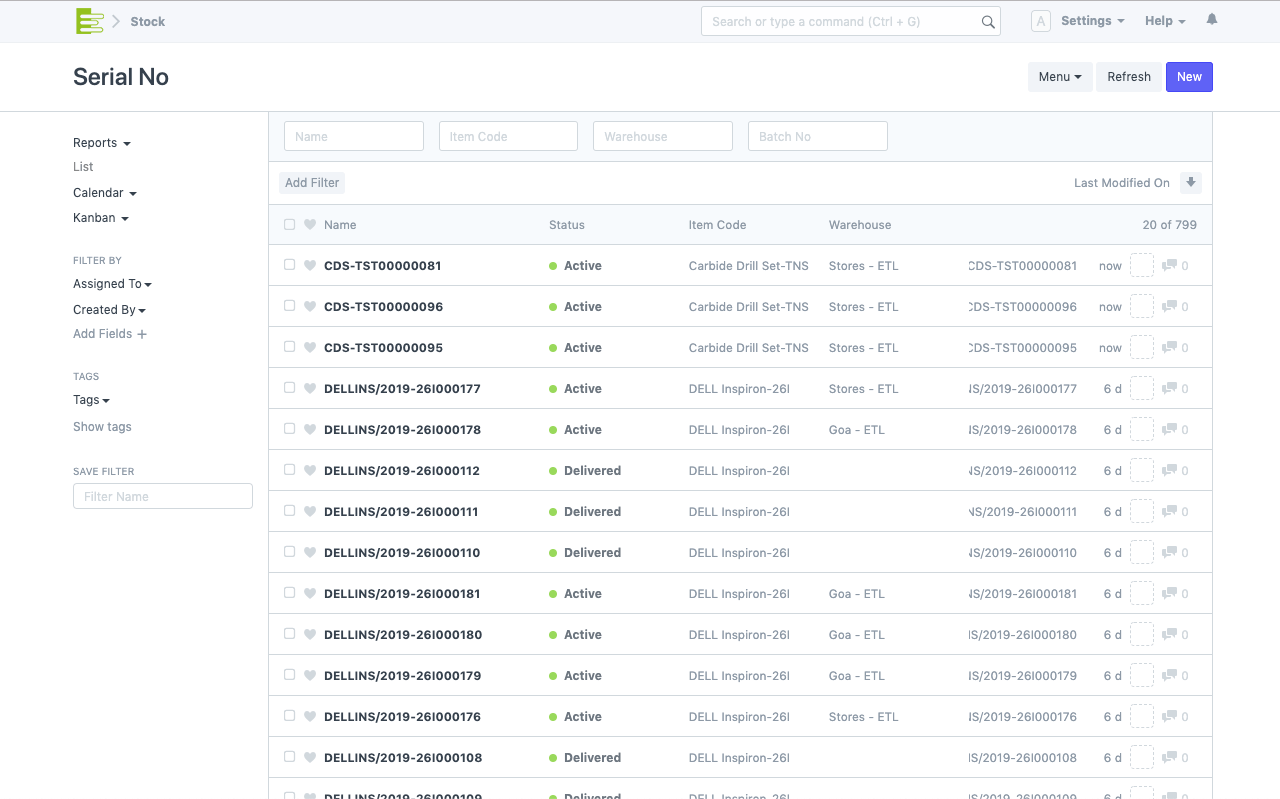Click the plus icon beside Add Fields
This screenshot has height=799, width=1280.
142,334
